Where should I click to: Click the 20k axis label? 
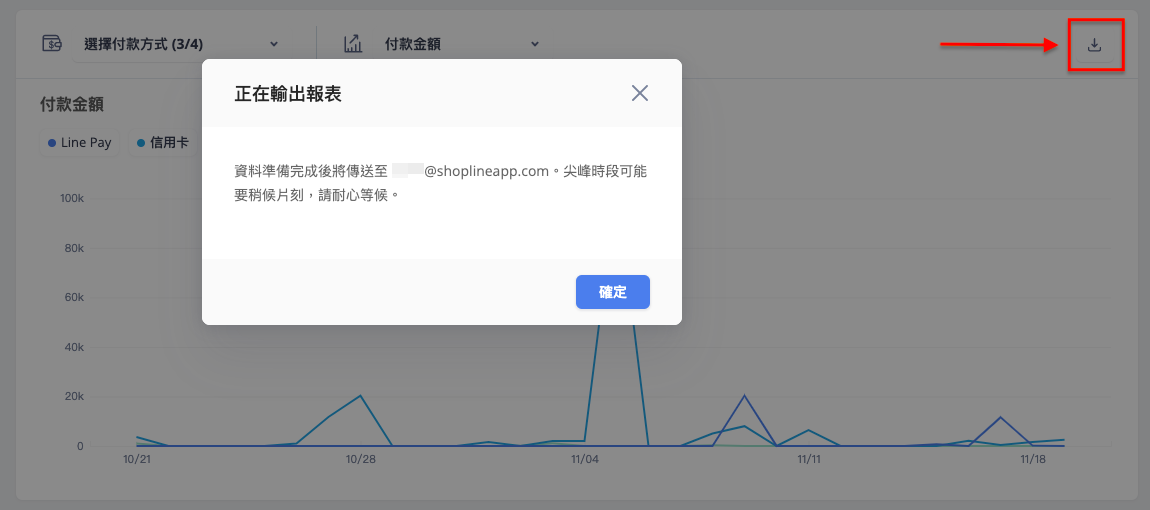point(73,397)
